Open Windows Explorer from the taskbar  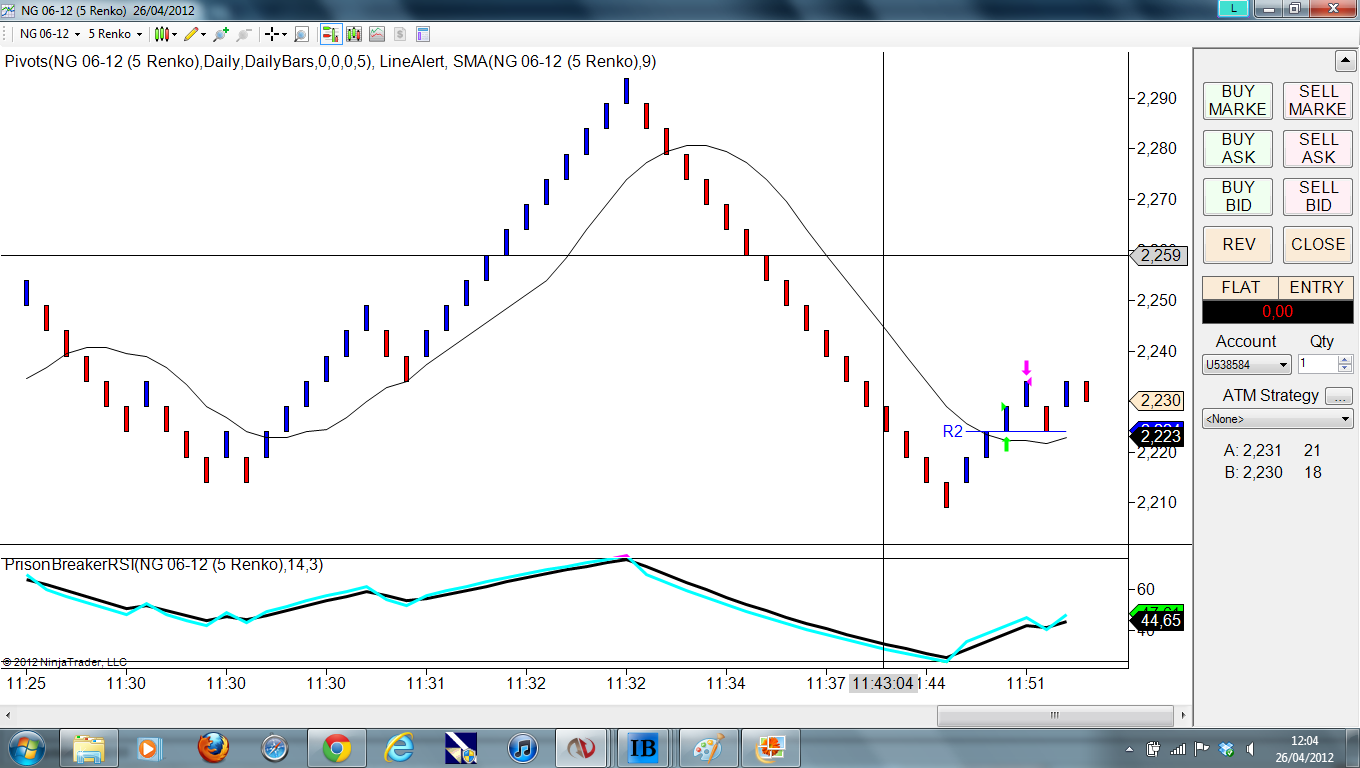(x=89, y=748)
